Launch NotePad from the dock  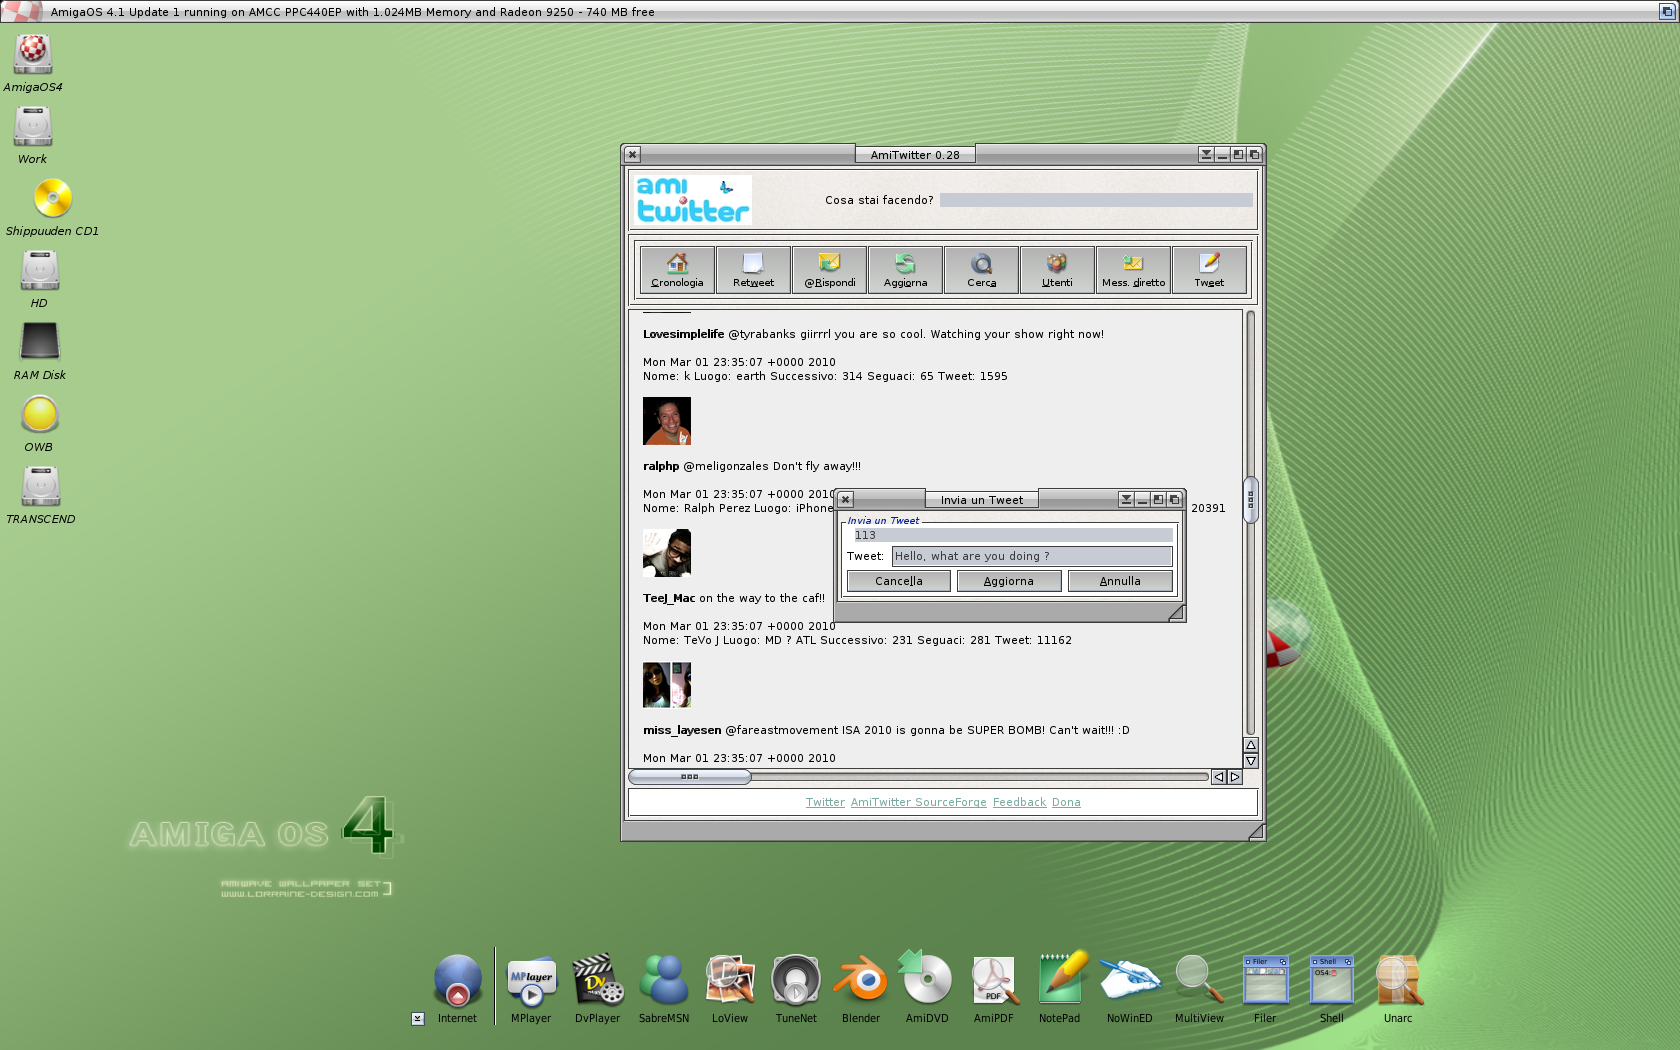pos(1060,978)
